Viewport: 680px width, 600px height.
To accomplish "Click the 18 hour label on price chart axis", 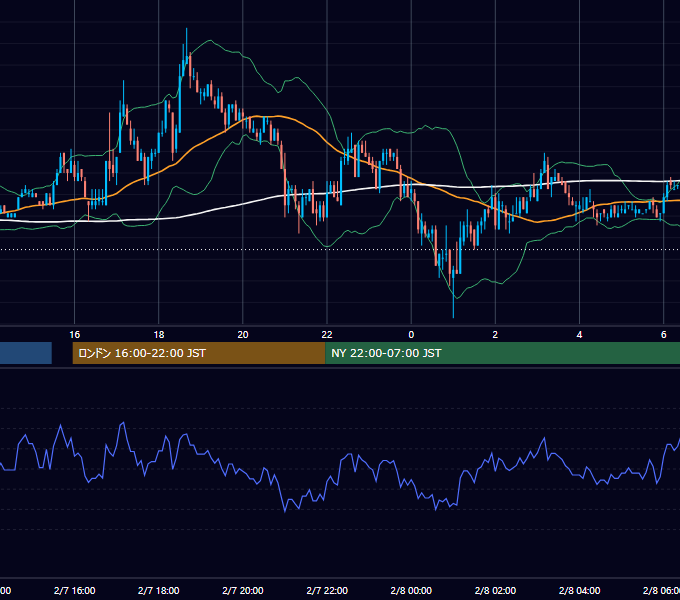I will (159, 335).
